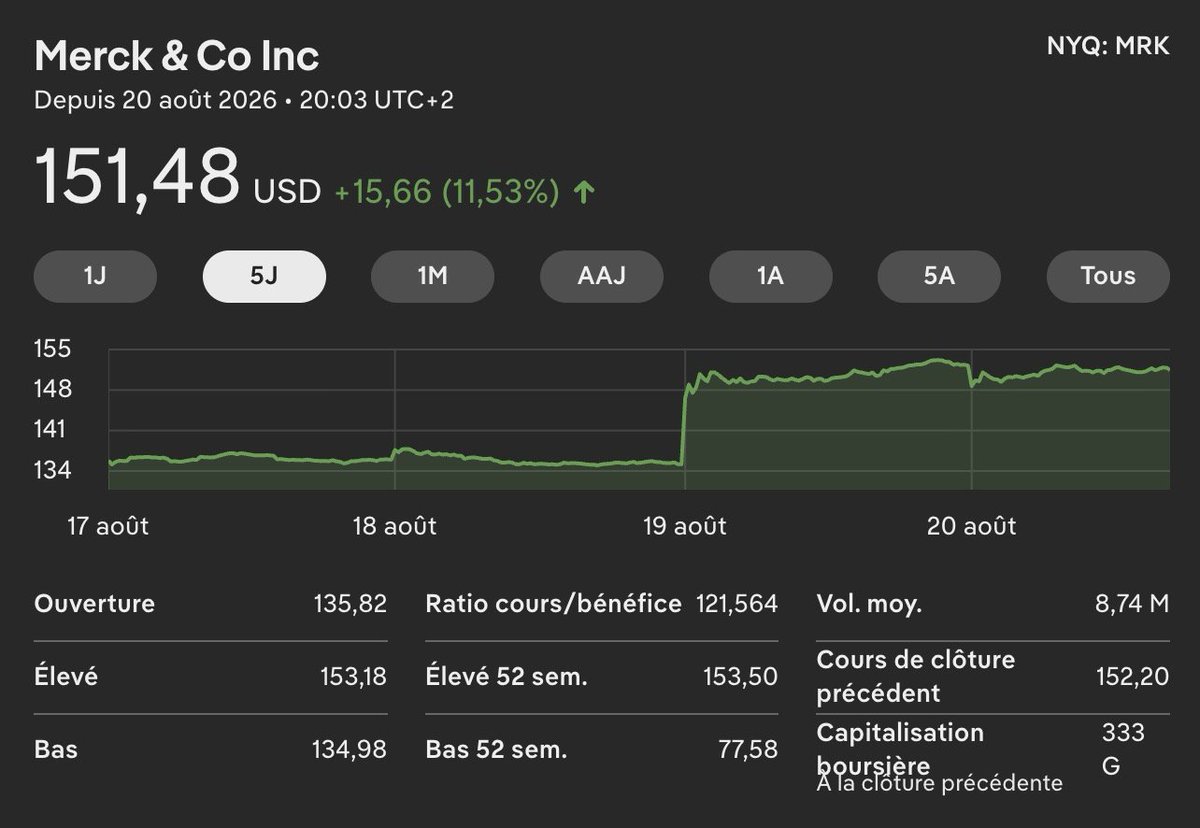
Task: Click the Vol. moy. label
Action: [869, 604]
